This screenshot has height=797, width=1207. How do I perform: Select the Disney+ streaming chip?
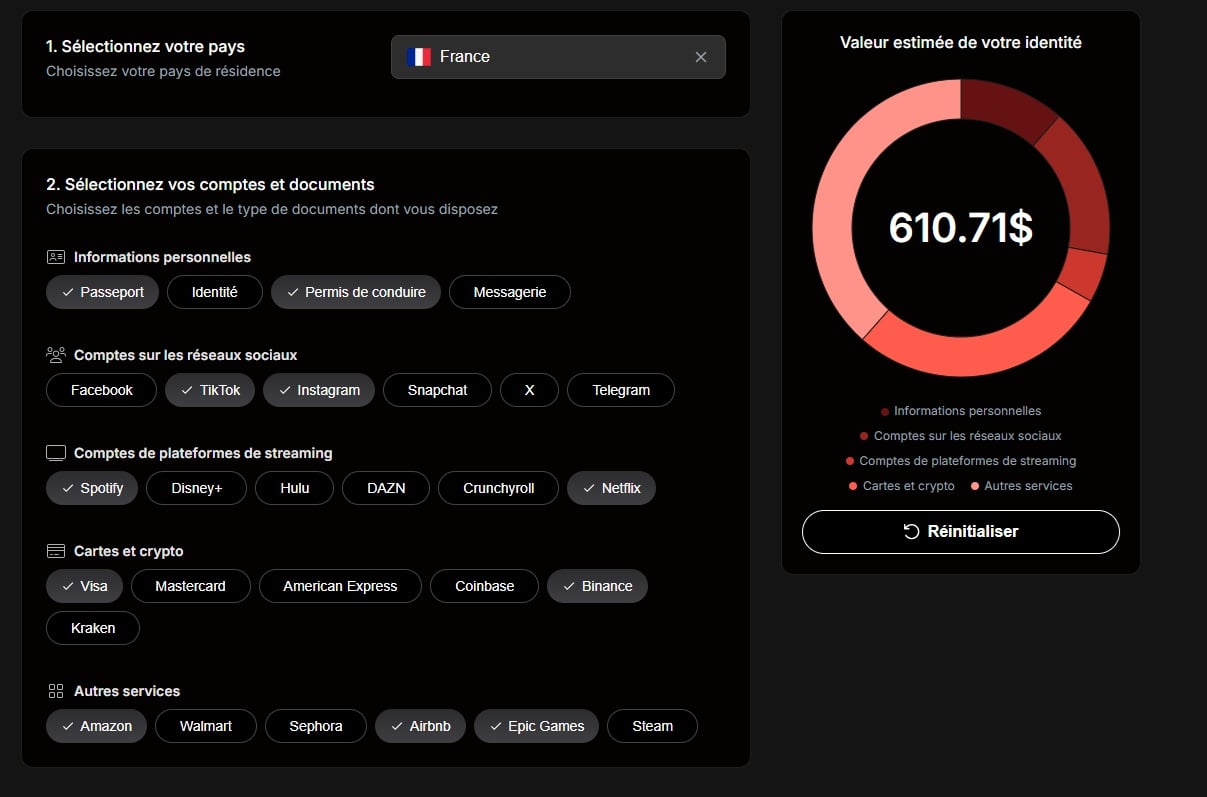click(196, 488)
